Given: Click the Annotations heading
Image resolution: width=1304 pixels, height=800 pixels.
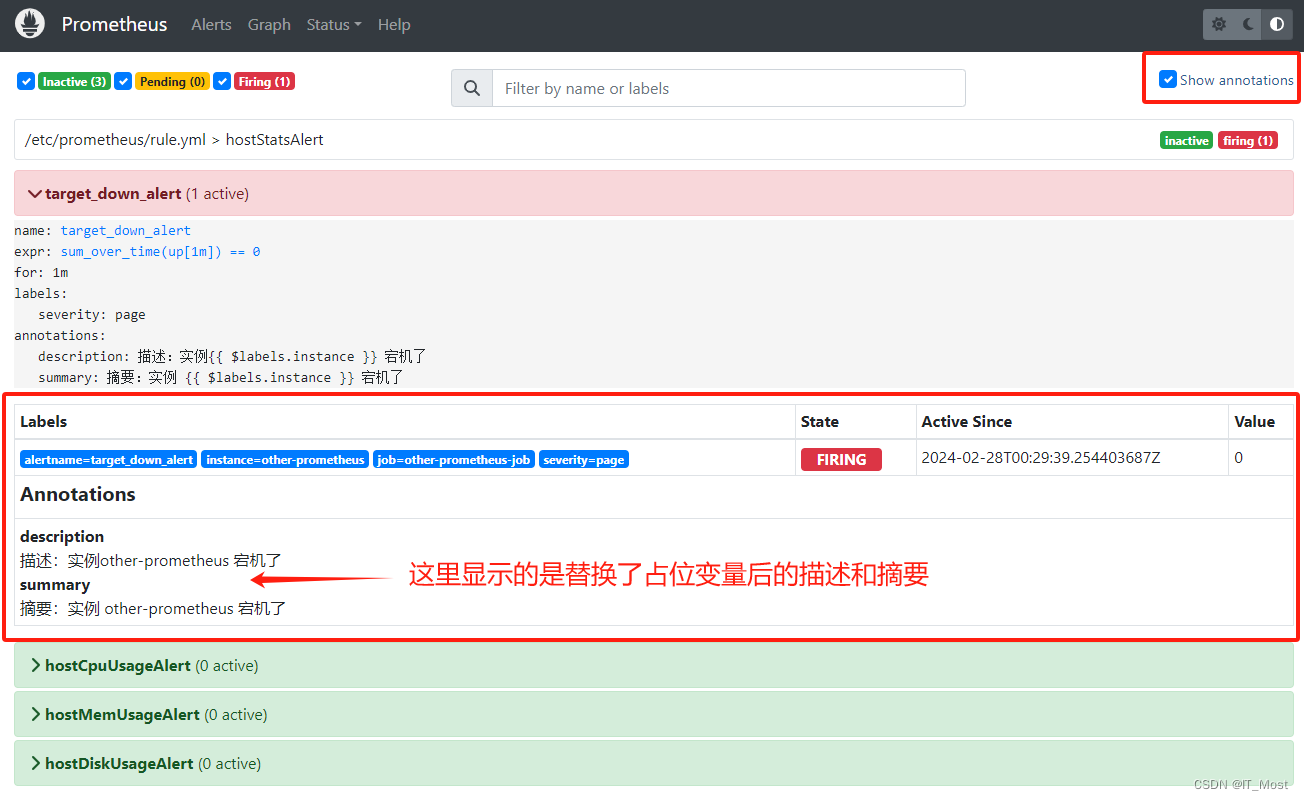Looking at the screenshot, I should (x=78, y=494).
